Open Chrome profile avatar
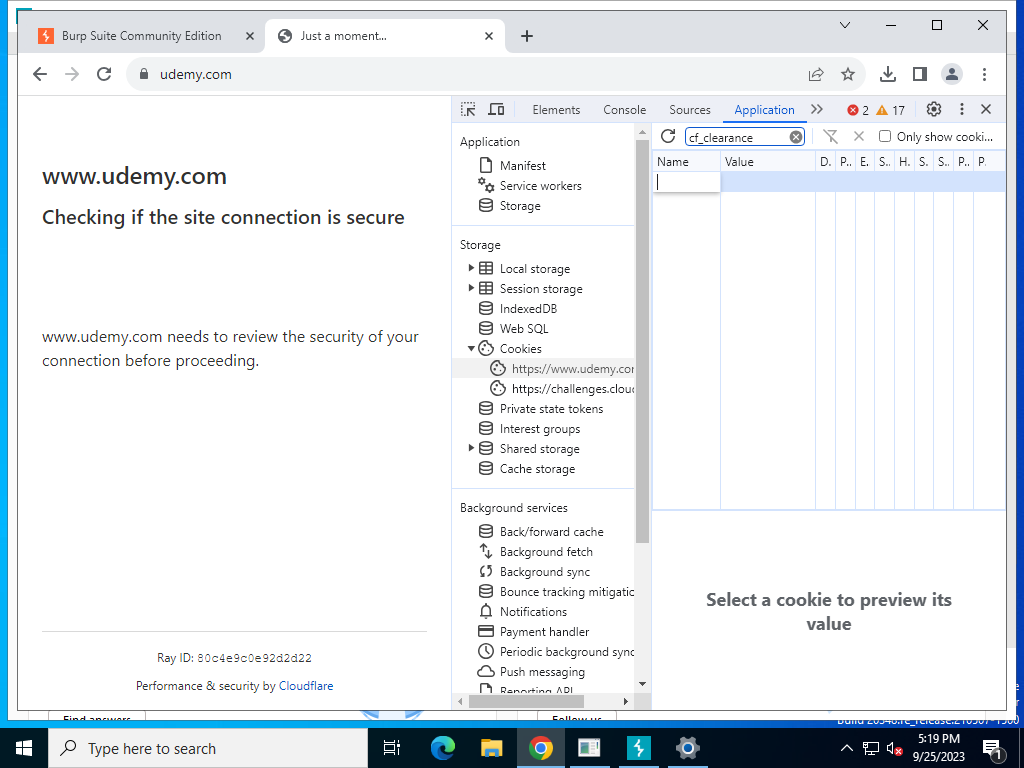The width and height of the screenshot is (1024, 768). (952, 74)
